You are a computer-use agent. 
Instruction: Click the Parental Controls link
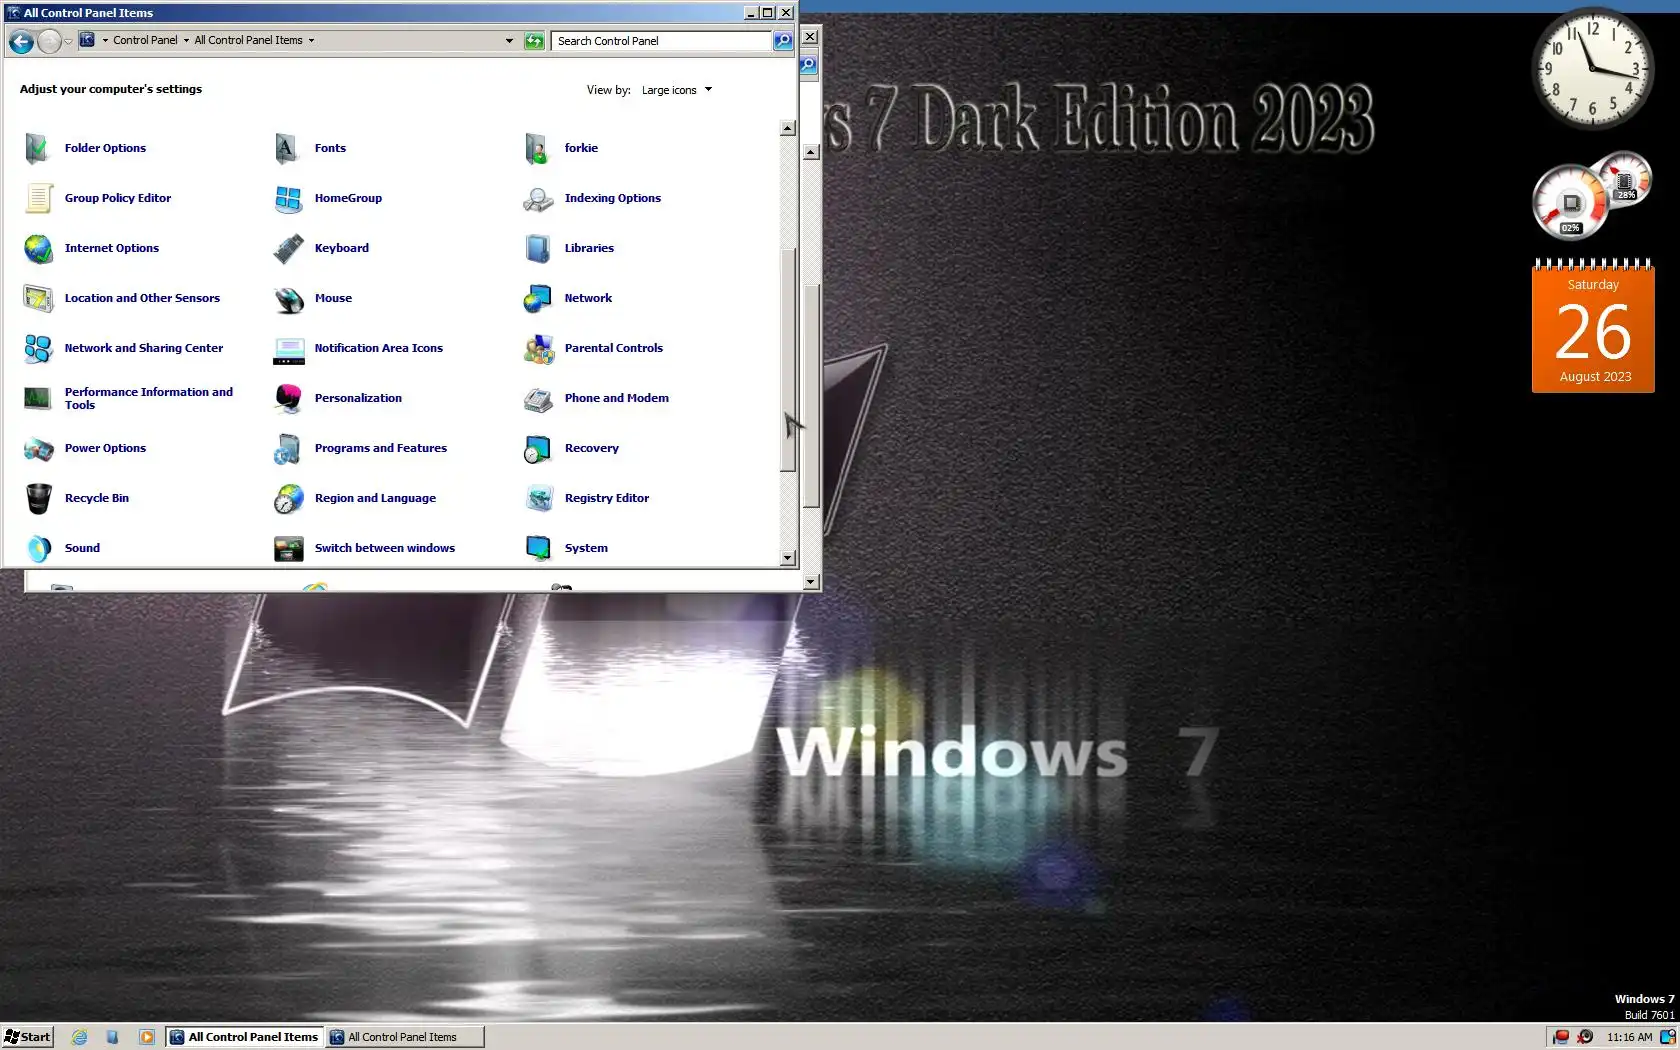[613, 348]
